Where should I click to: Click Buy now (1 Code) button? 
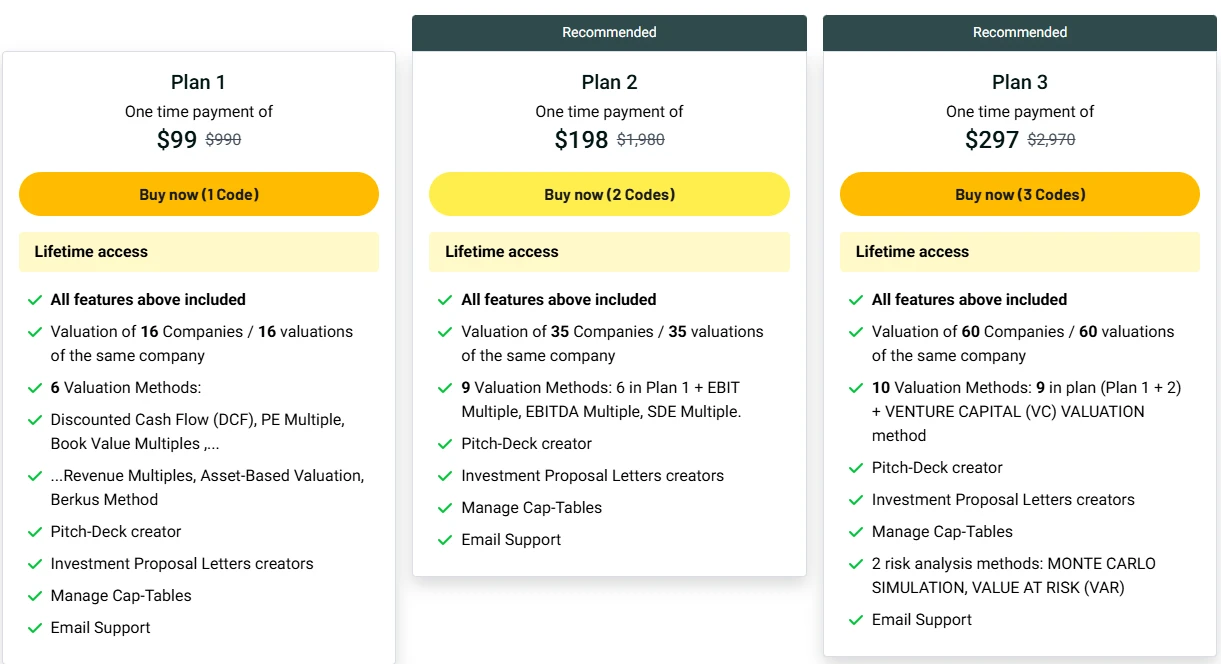(x=199, y=194)
